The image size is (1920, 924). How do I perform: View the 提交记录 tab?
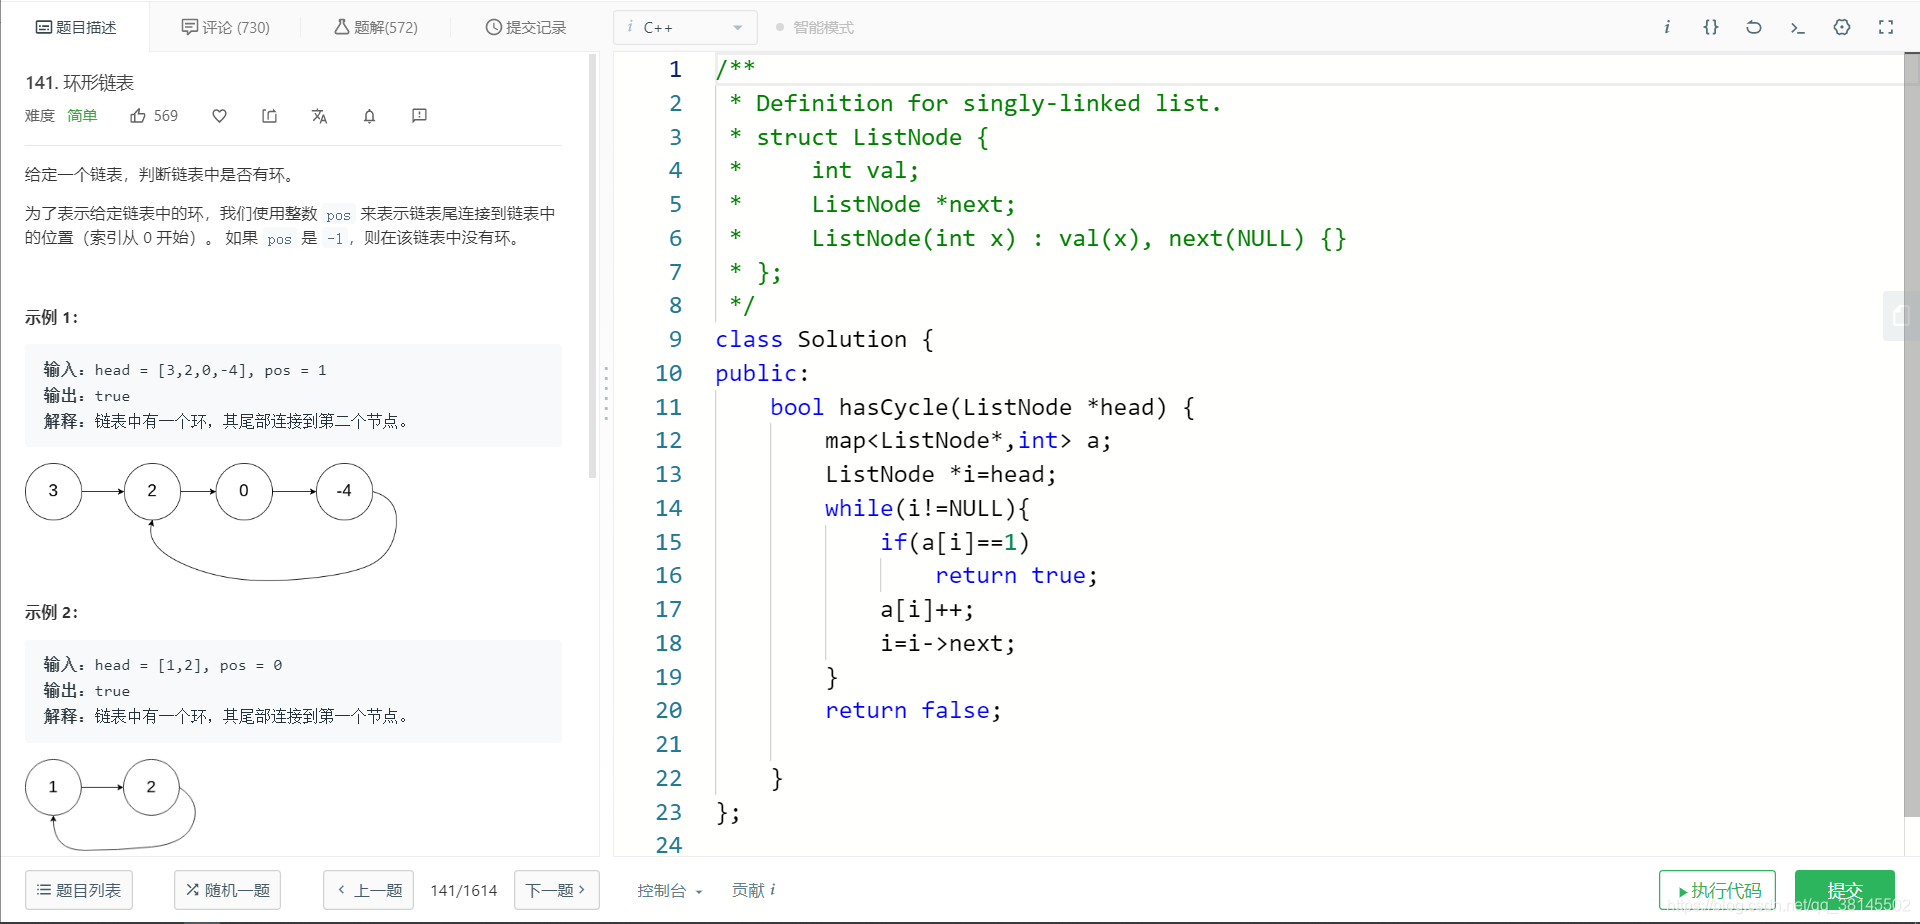[526, 27]
